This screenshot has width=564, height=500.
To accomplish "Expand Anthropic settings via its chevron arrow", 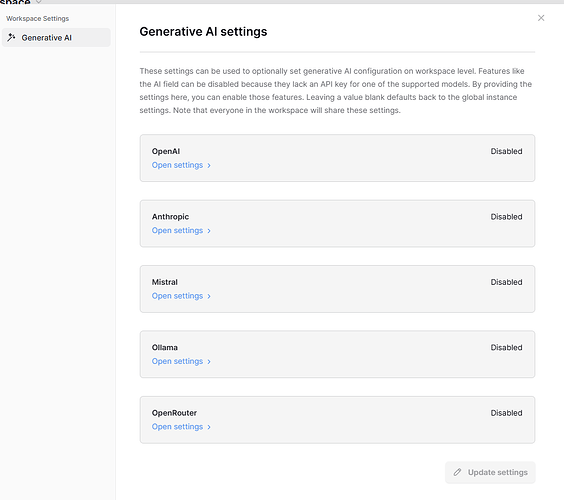I will 209,231.
